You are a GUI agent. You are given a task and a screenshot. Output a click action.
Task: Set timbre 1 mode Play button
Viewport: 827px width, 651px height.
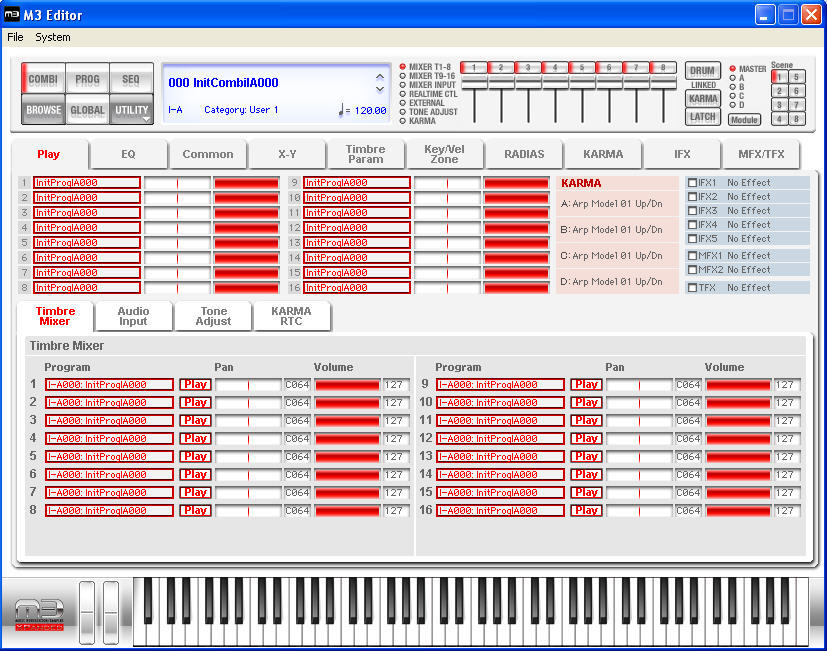(x=195, y=385)
